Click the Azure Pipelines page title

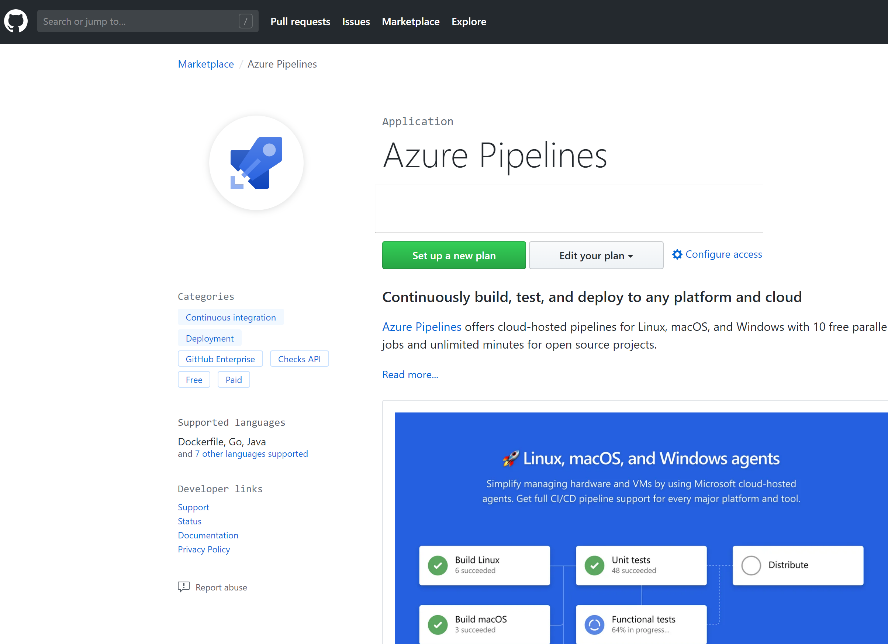(x=495, y=156)
